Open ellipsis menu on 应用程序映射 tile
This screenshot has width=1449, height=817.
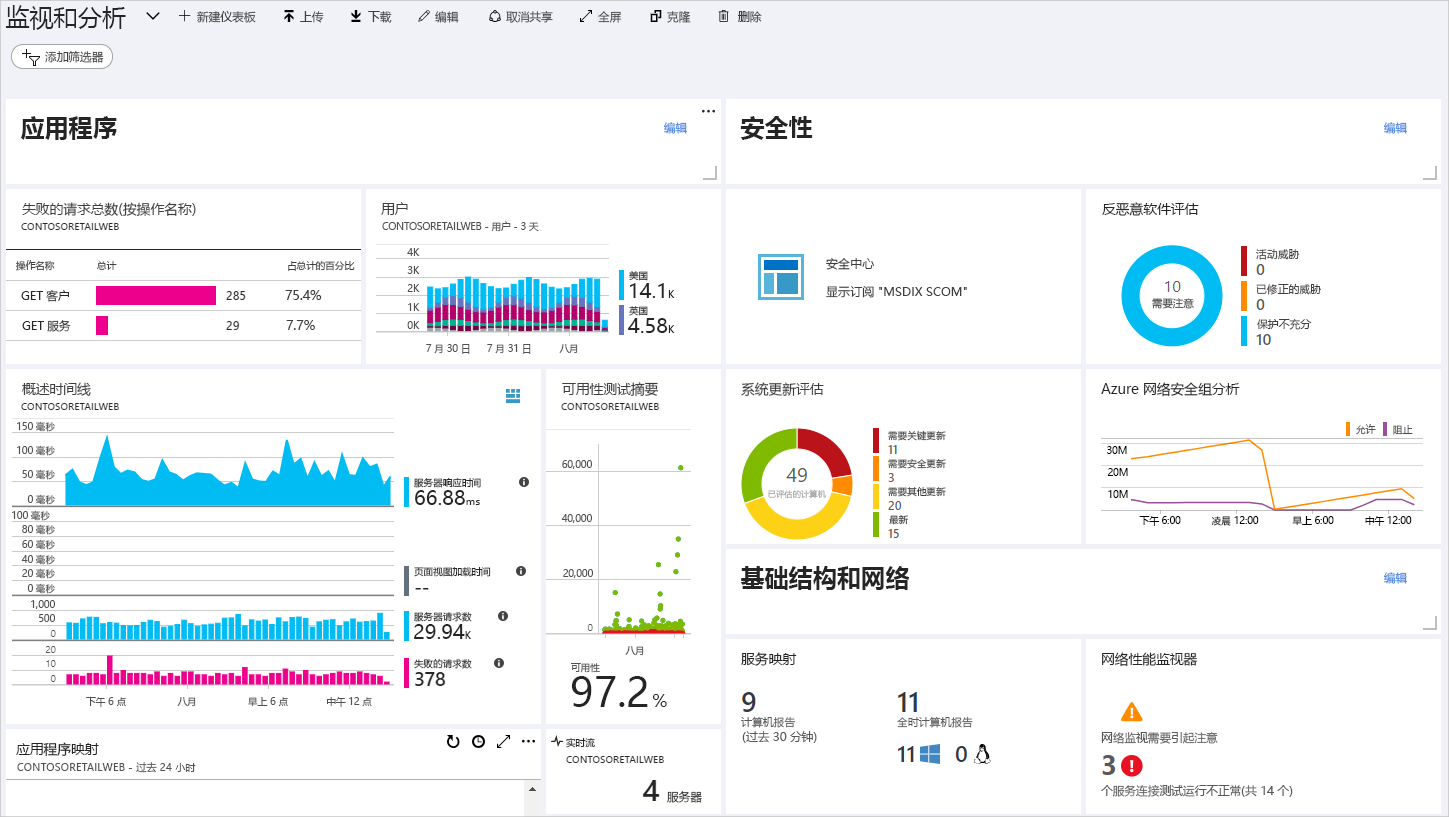pyautogui.click(x=529, y=741)
